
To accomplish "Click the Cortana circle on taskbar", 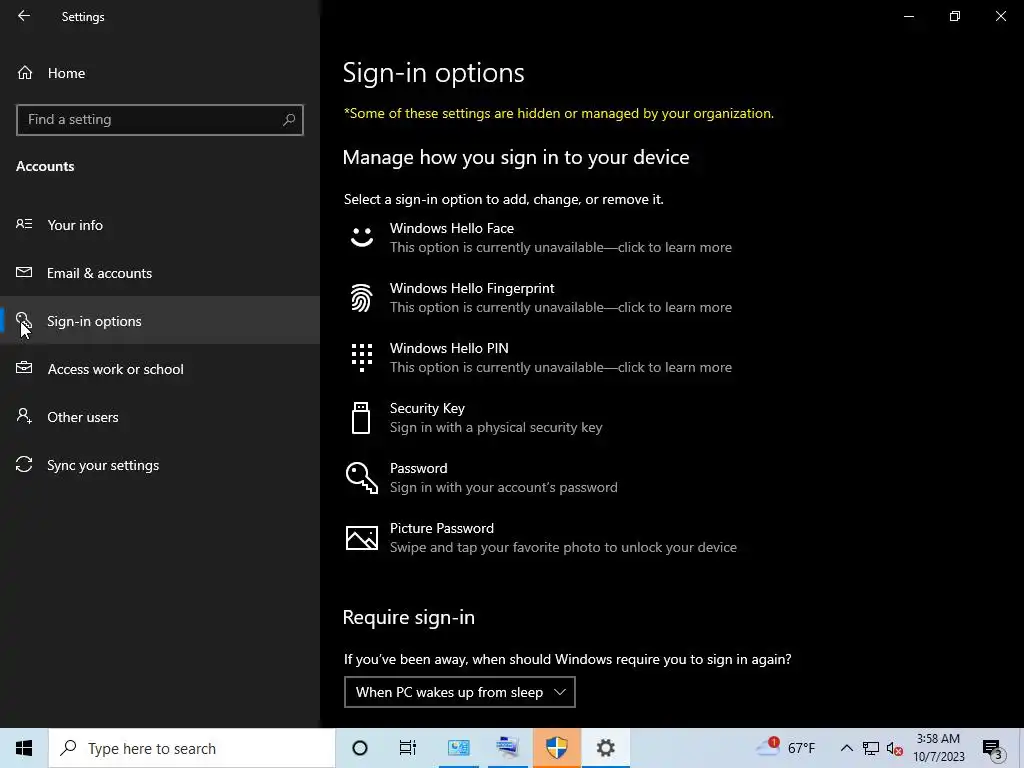I will pyautogui.click(x=360, y=748).
